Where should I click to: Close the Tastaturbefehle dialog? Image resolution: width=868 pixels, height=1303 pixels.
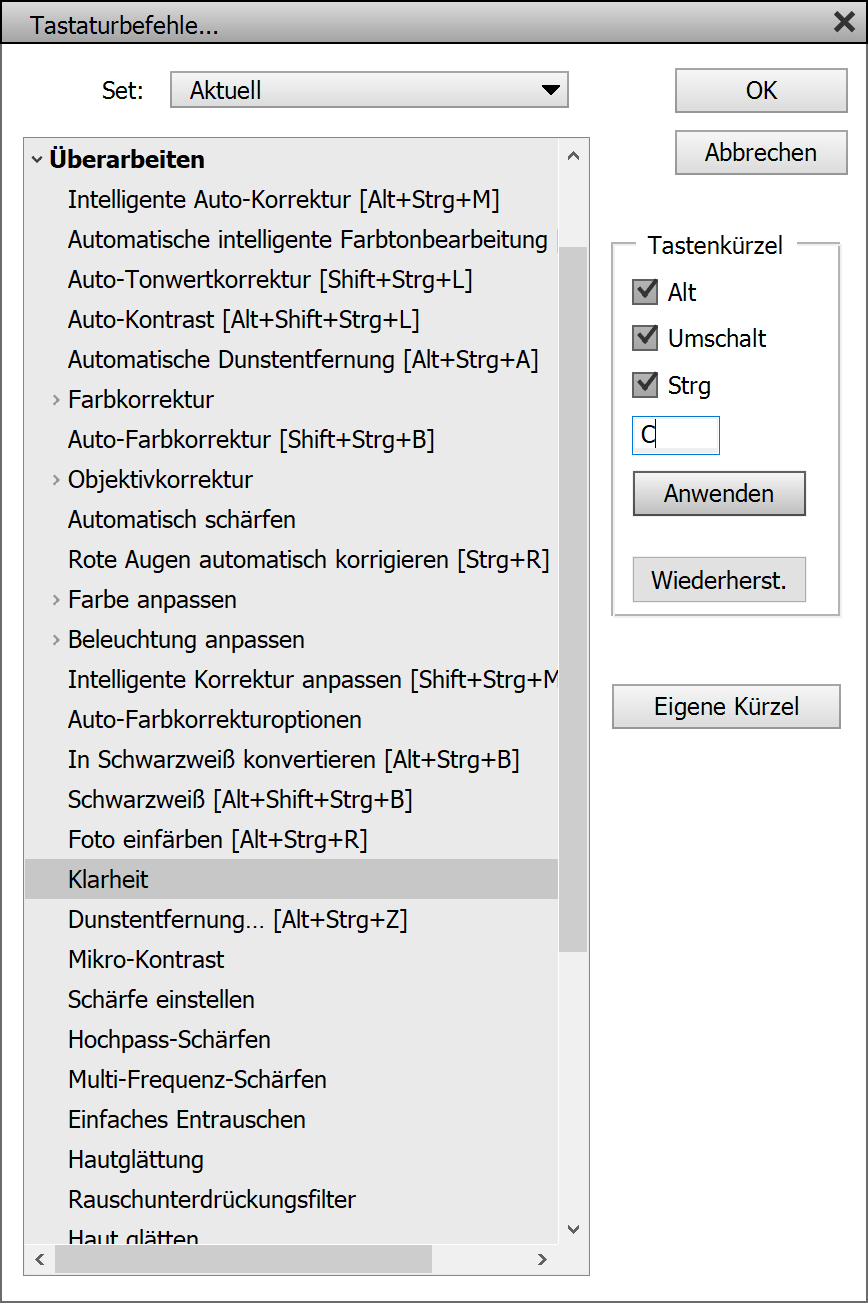844,22
